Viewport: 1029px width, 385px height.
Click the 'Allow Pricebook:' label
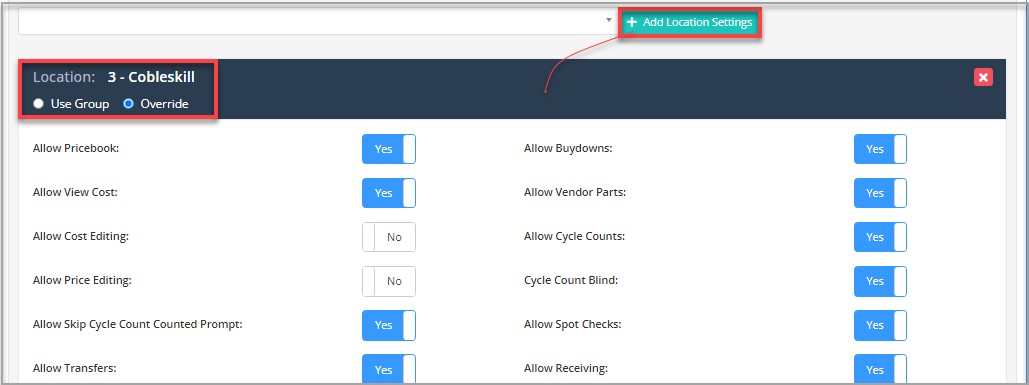point(75,148)
